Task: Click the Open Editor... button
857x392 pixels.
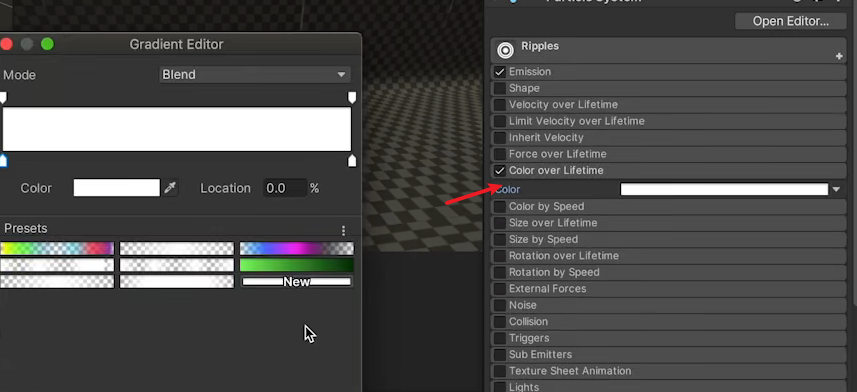Action: [791, 21]
